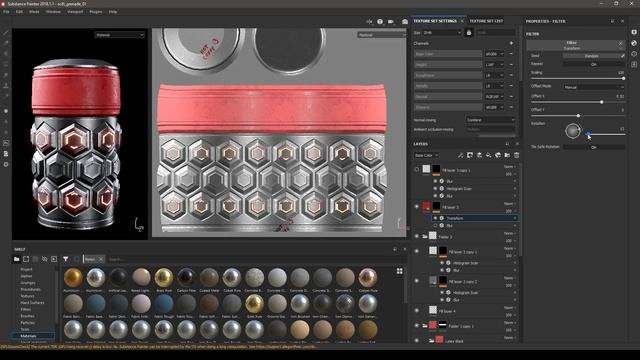Click the Shelf filter funnel icon

[66, 259]
